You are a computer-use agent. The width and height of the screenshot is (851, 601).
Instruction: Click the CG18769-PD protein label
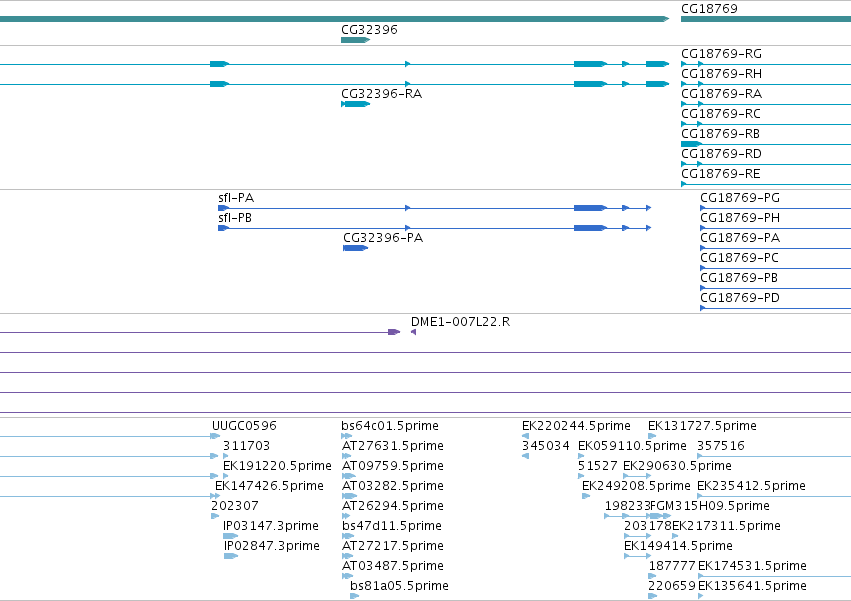click(x=740, y=299)
